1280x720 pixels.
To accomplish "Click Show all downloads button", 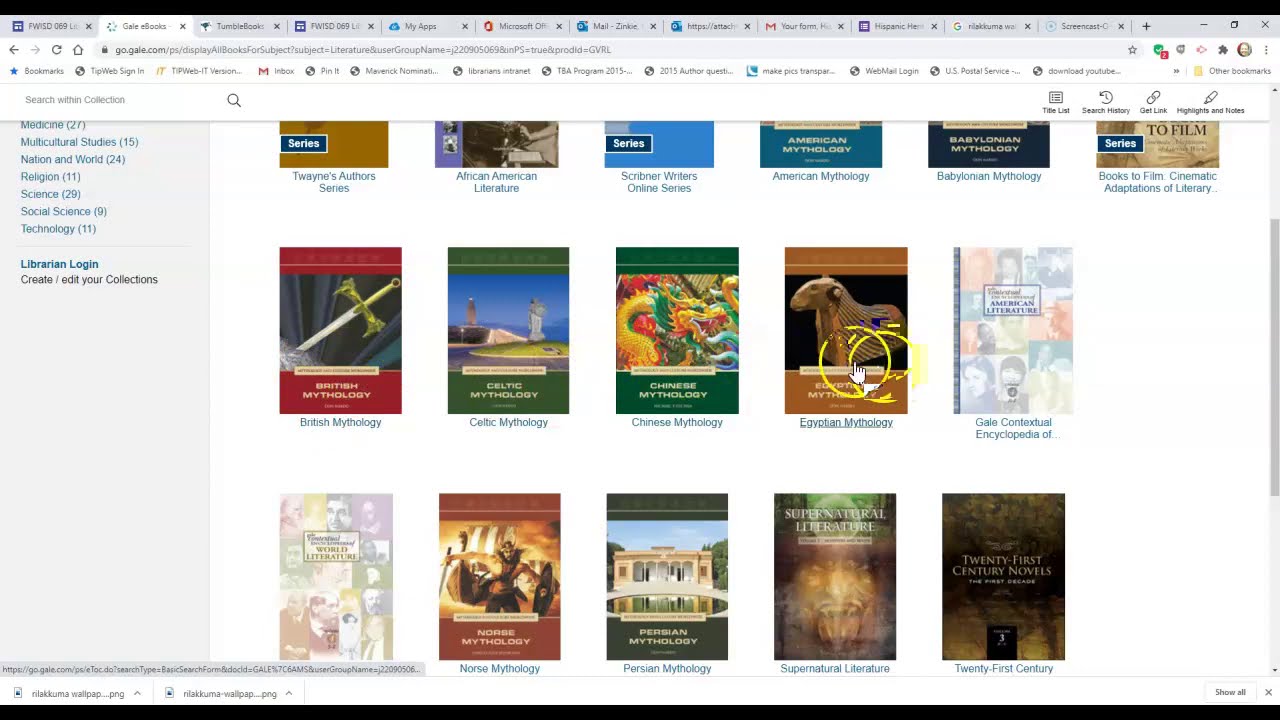I will coord(1230,692).
